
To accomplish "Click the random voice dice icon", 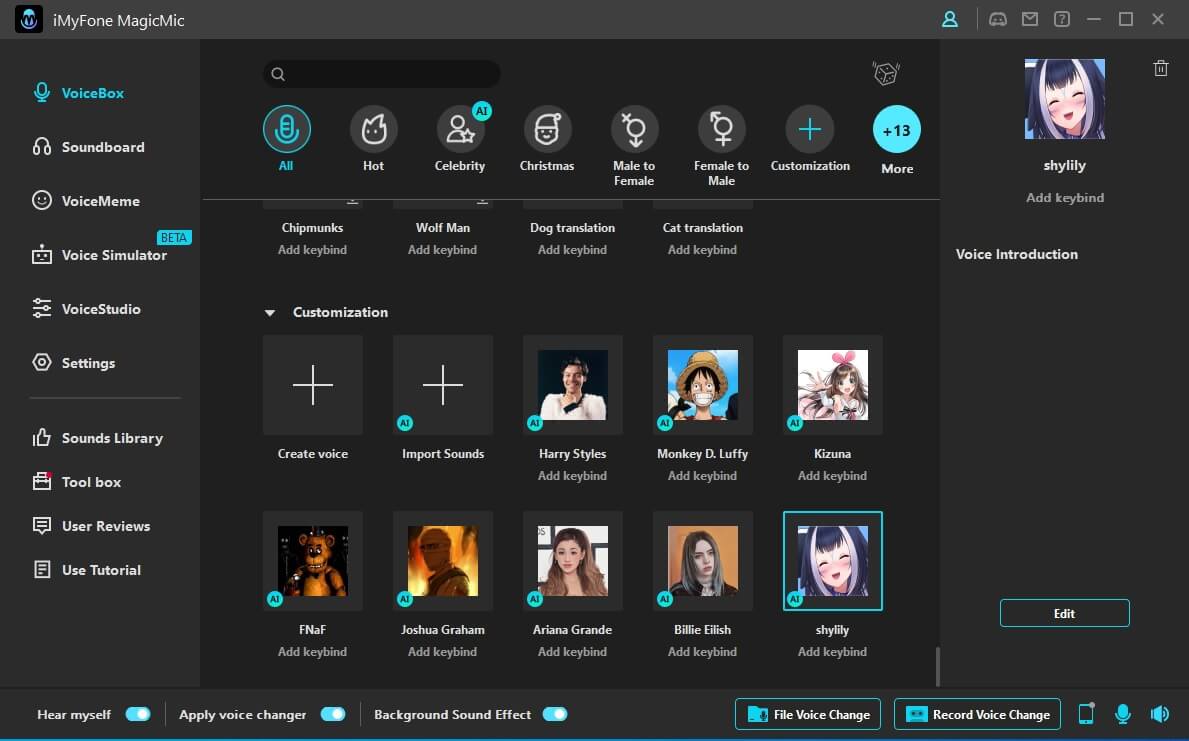I will click(886, 74).
